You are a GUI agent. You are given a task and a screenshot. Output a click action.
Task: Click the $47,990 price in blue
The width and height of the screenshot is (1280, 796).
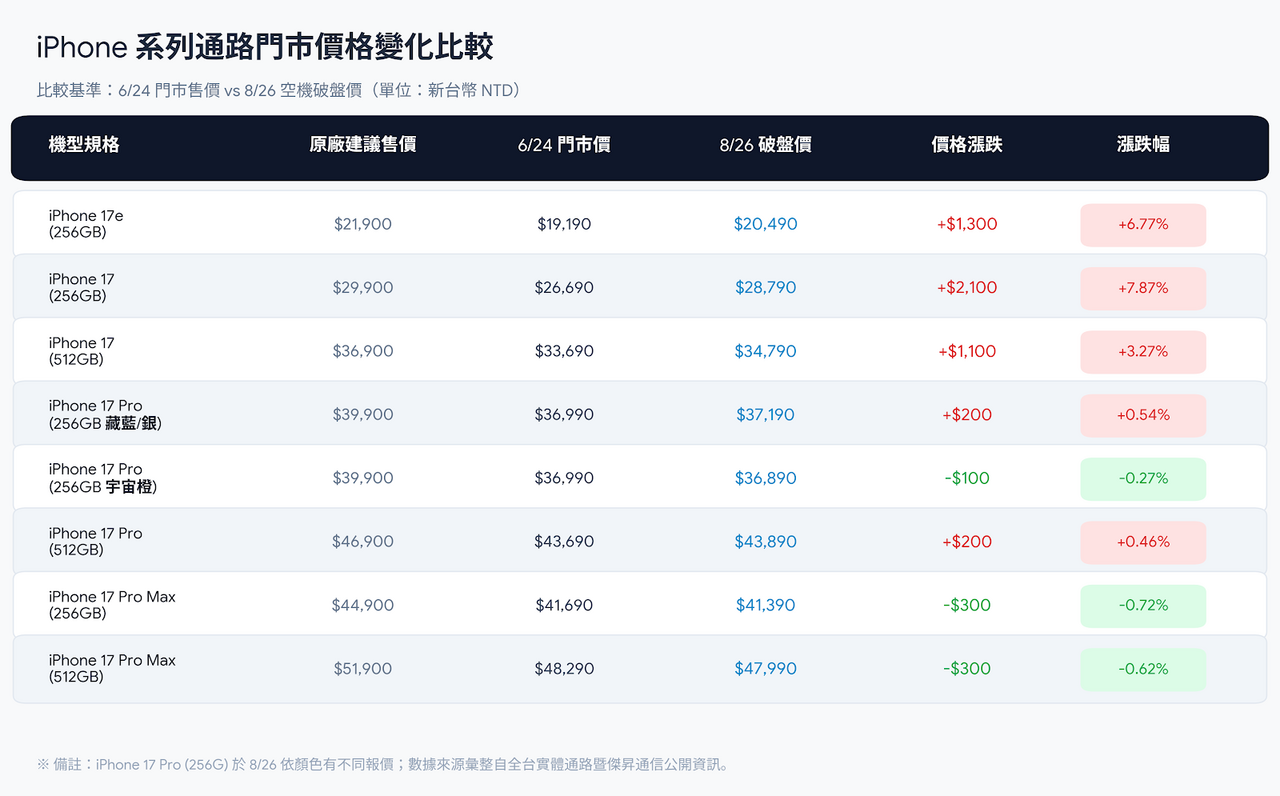coord(765,669)
